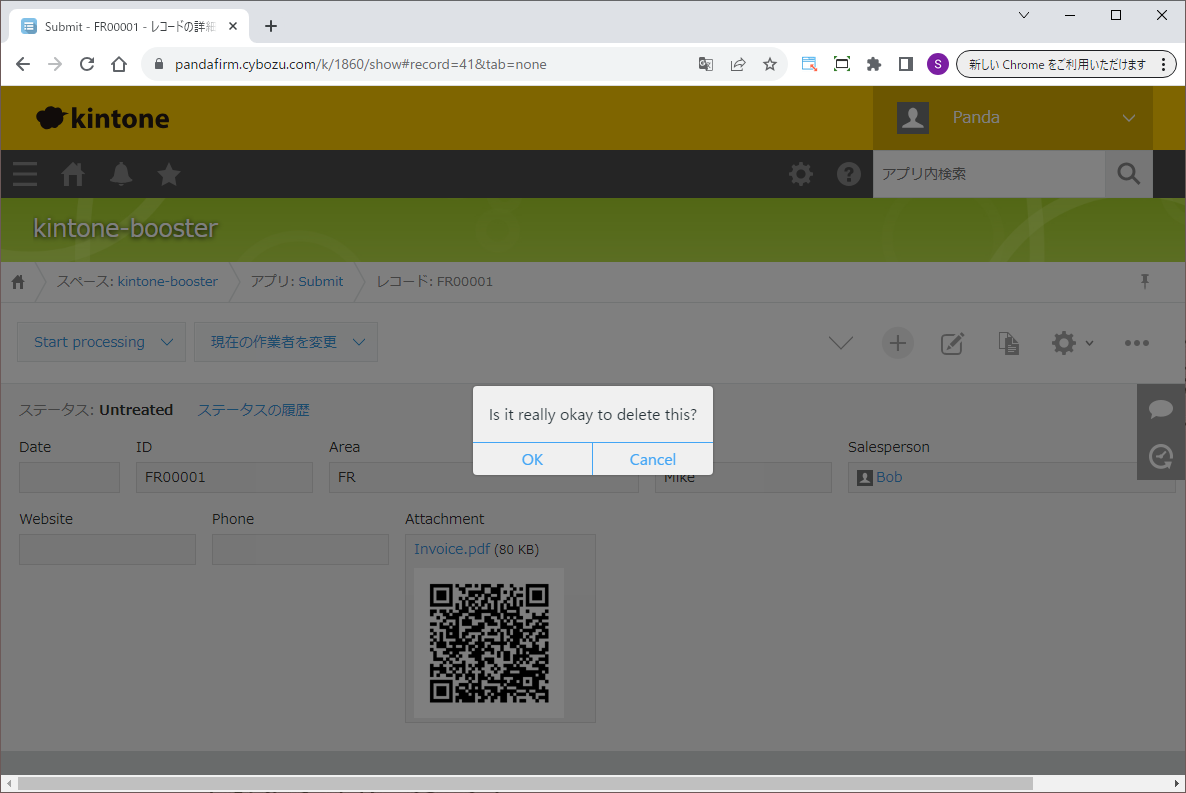1186x793 pixels.
Task: Click the kintone portal home icon
Action: click(x=73, y=174)
